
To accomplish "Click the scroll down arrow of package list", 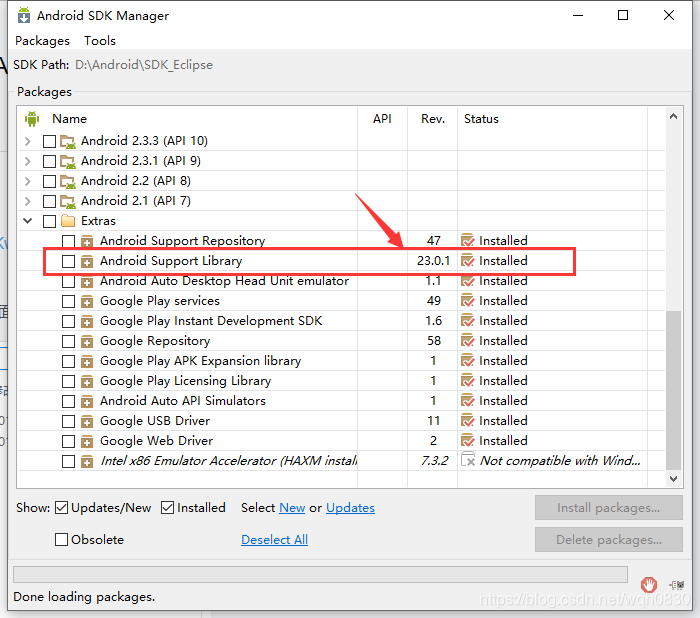I will (x=673, y=479).
